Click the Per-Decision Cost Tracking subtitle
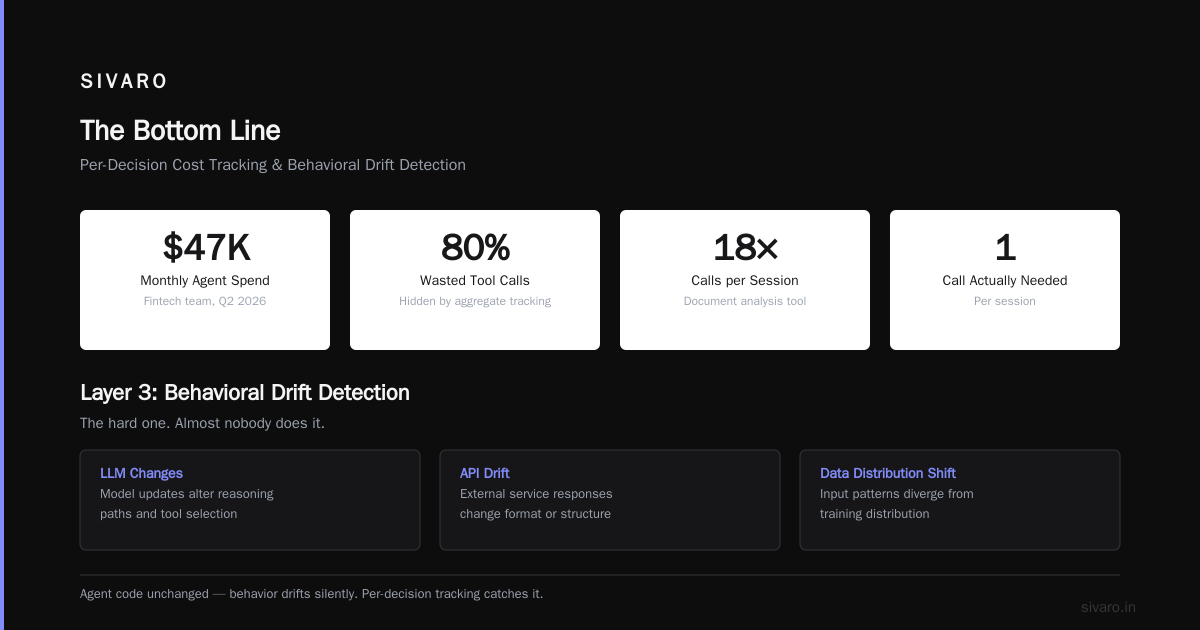 coord(273,165)
